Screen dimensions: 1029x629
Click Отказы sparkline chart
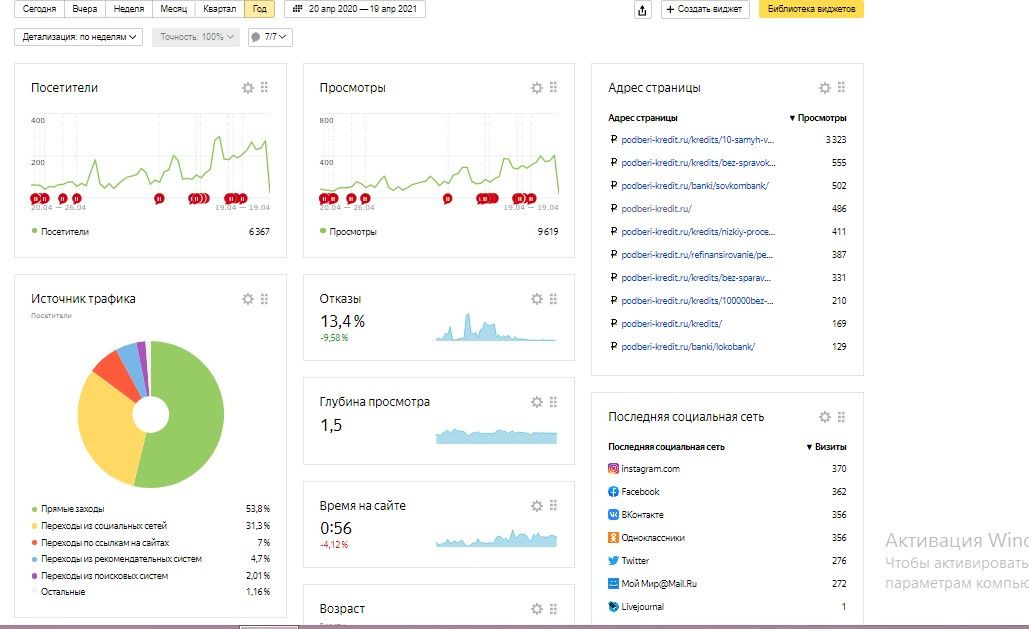click(x=496, y=327)
